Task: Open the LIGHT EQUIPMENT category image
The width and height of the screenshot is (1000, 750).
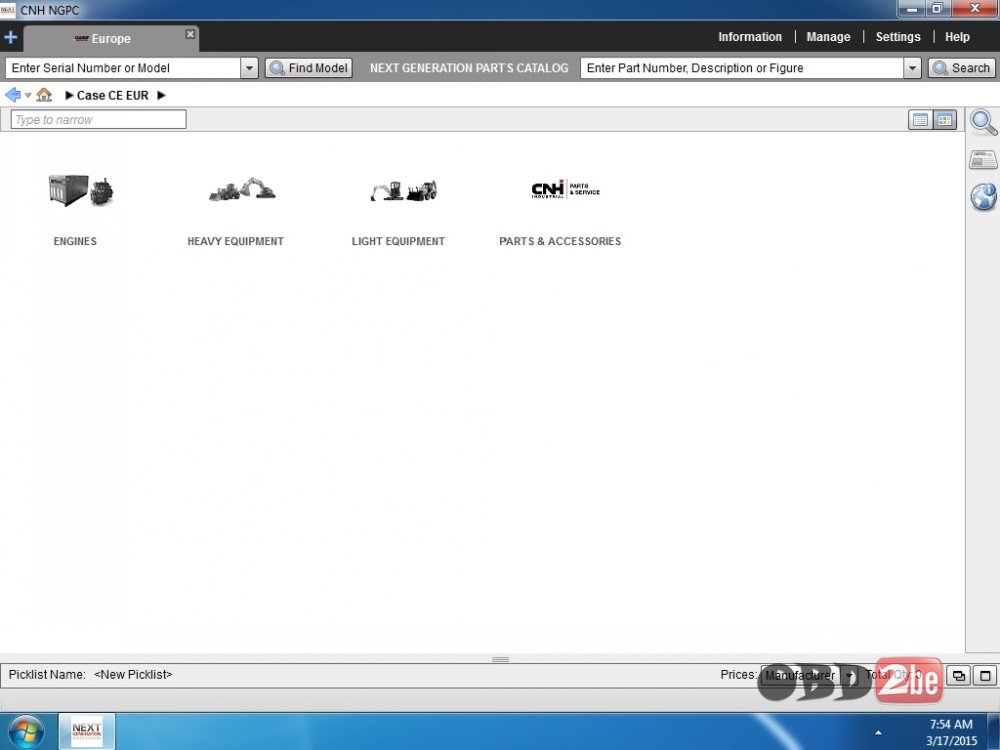Action: 404,190
